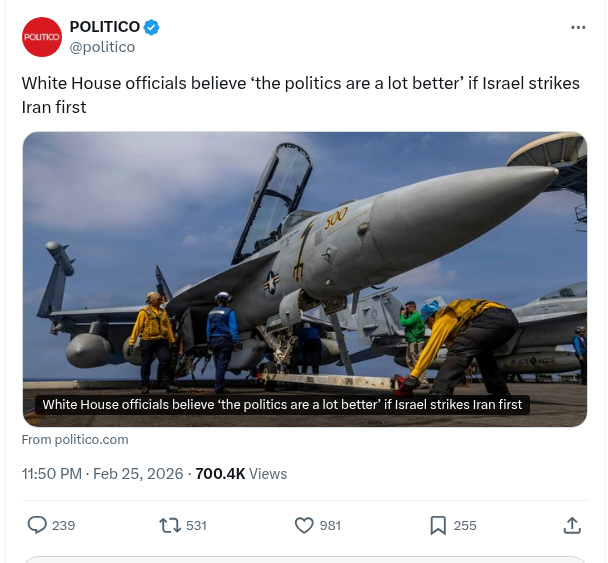Like the post with heart icon
Screen dimensions: 608x563
[x=304, y=525]
